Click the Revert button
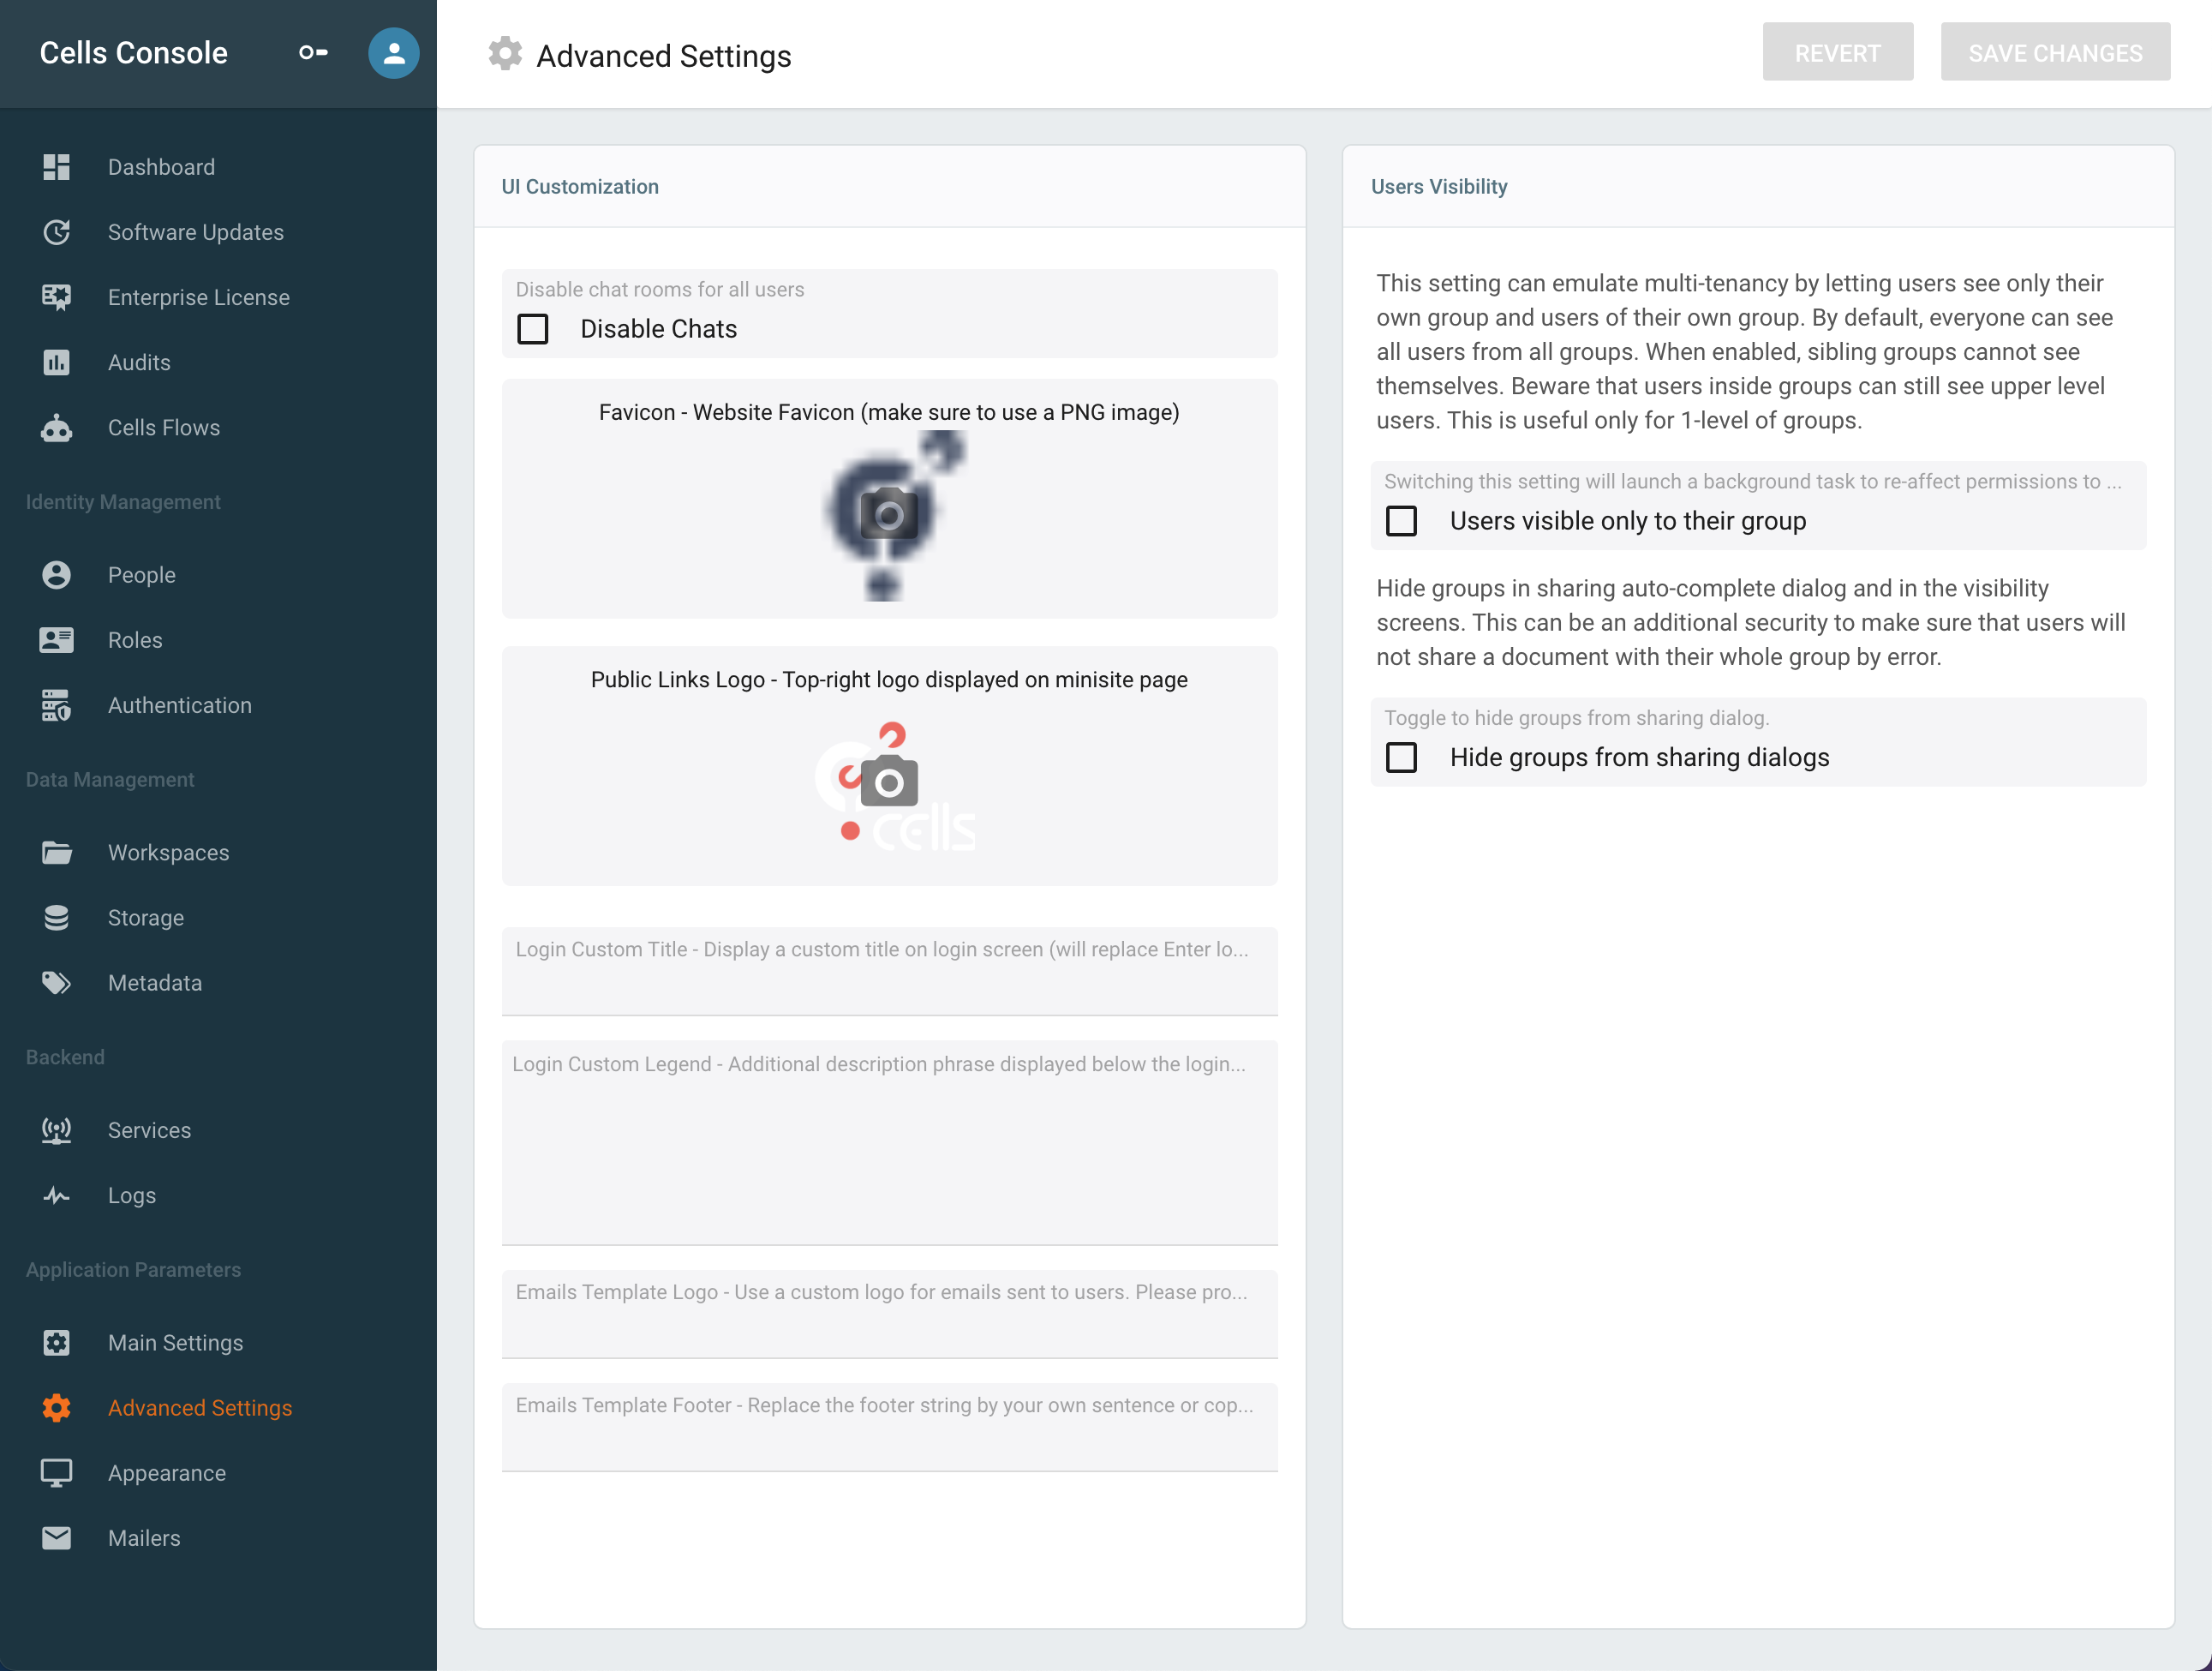This screenshot has height=1671, width=2212. [1837, 52]
